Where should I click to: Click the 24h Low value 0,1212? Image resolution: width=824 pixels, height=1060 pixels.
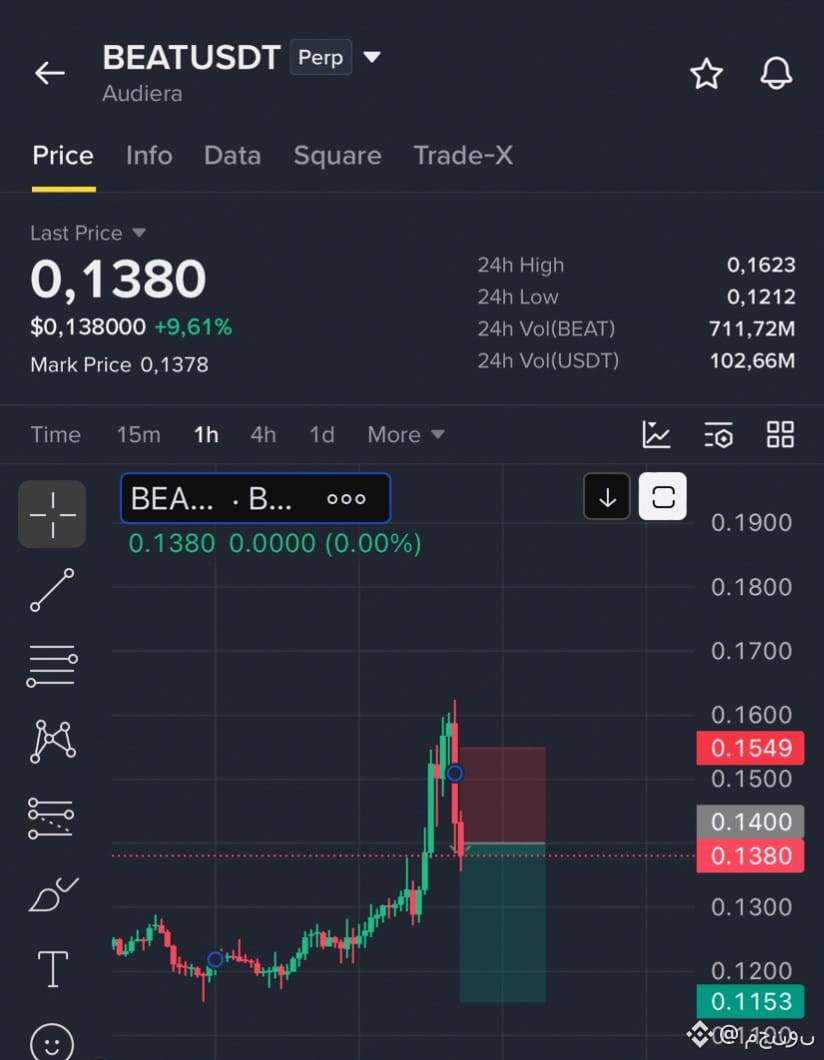click(x=761, y=297)
